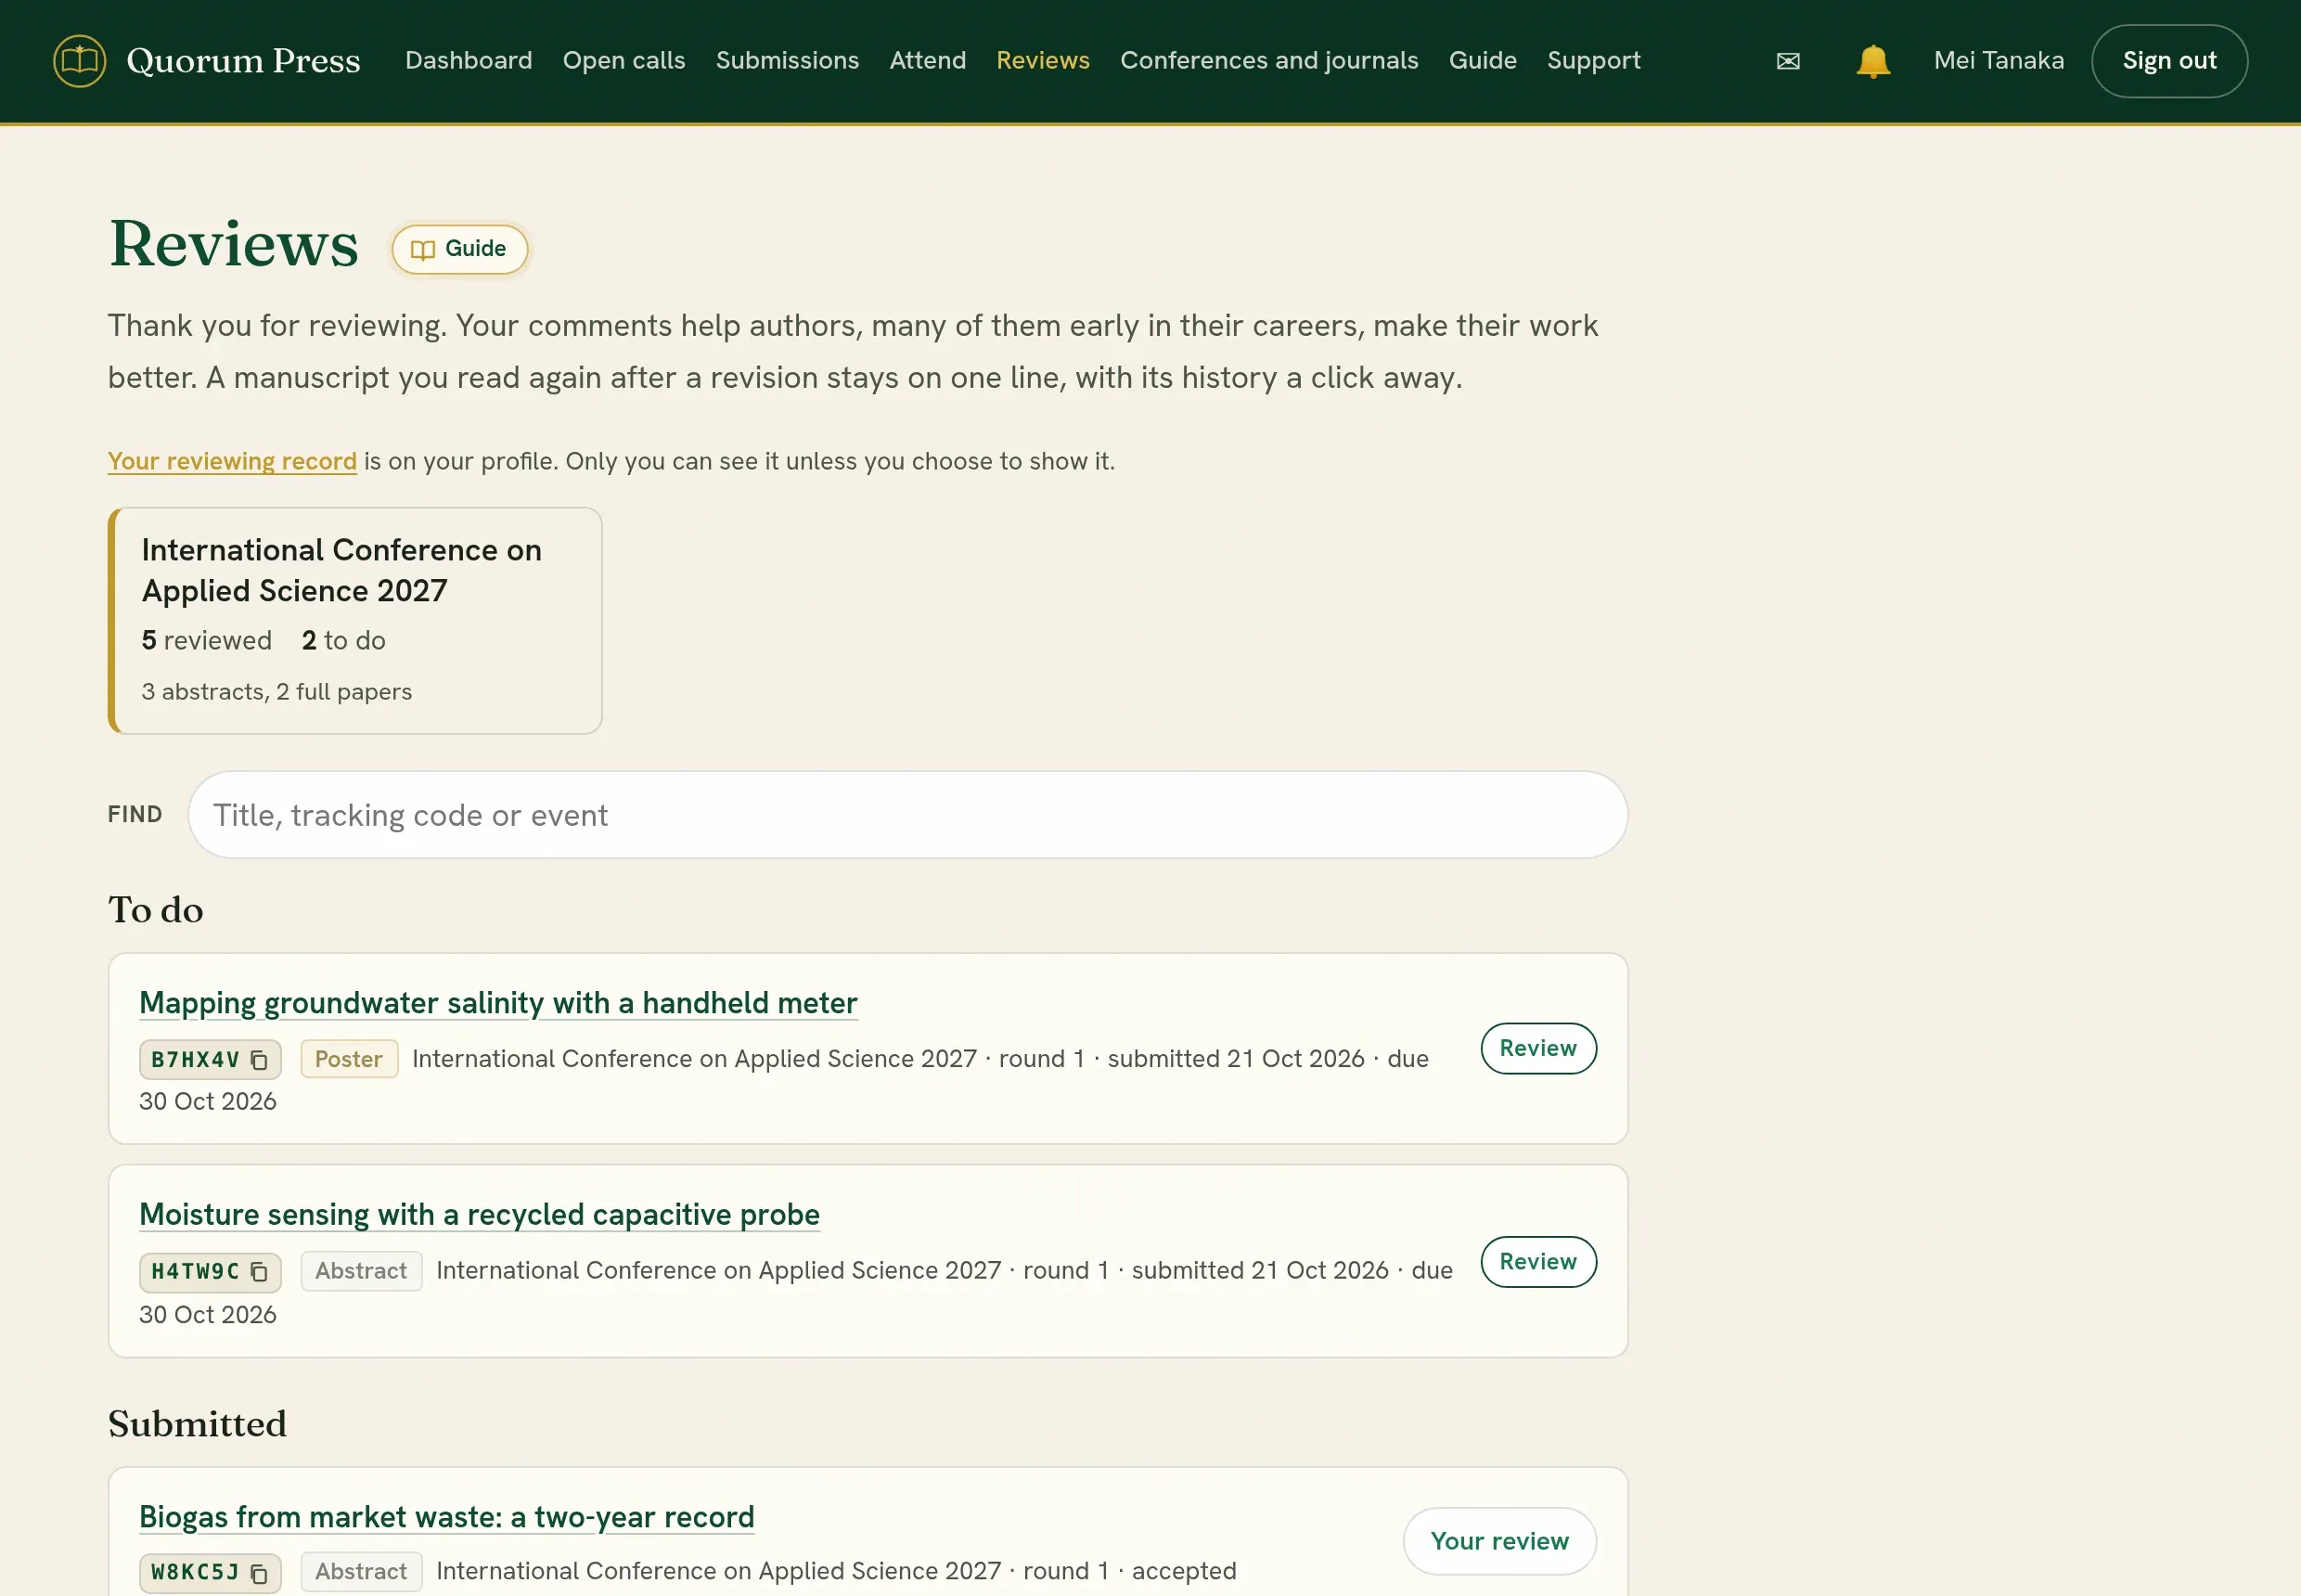The height and width of the screenshot is (1596, 2301).
Task: Open the notifications bell icon
Action: tap(1873, 61)
